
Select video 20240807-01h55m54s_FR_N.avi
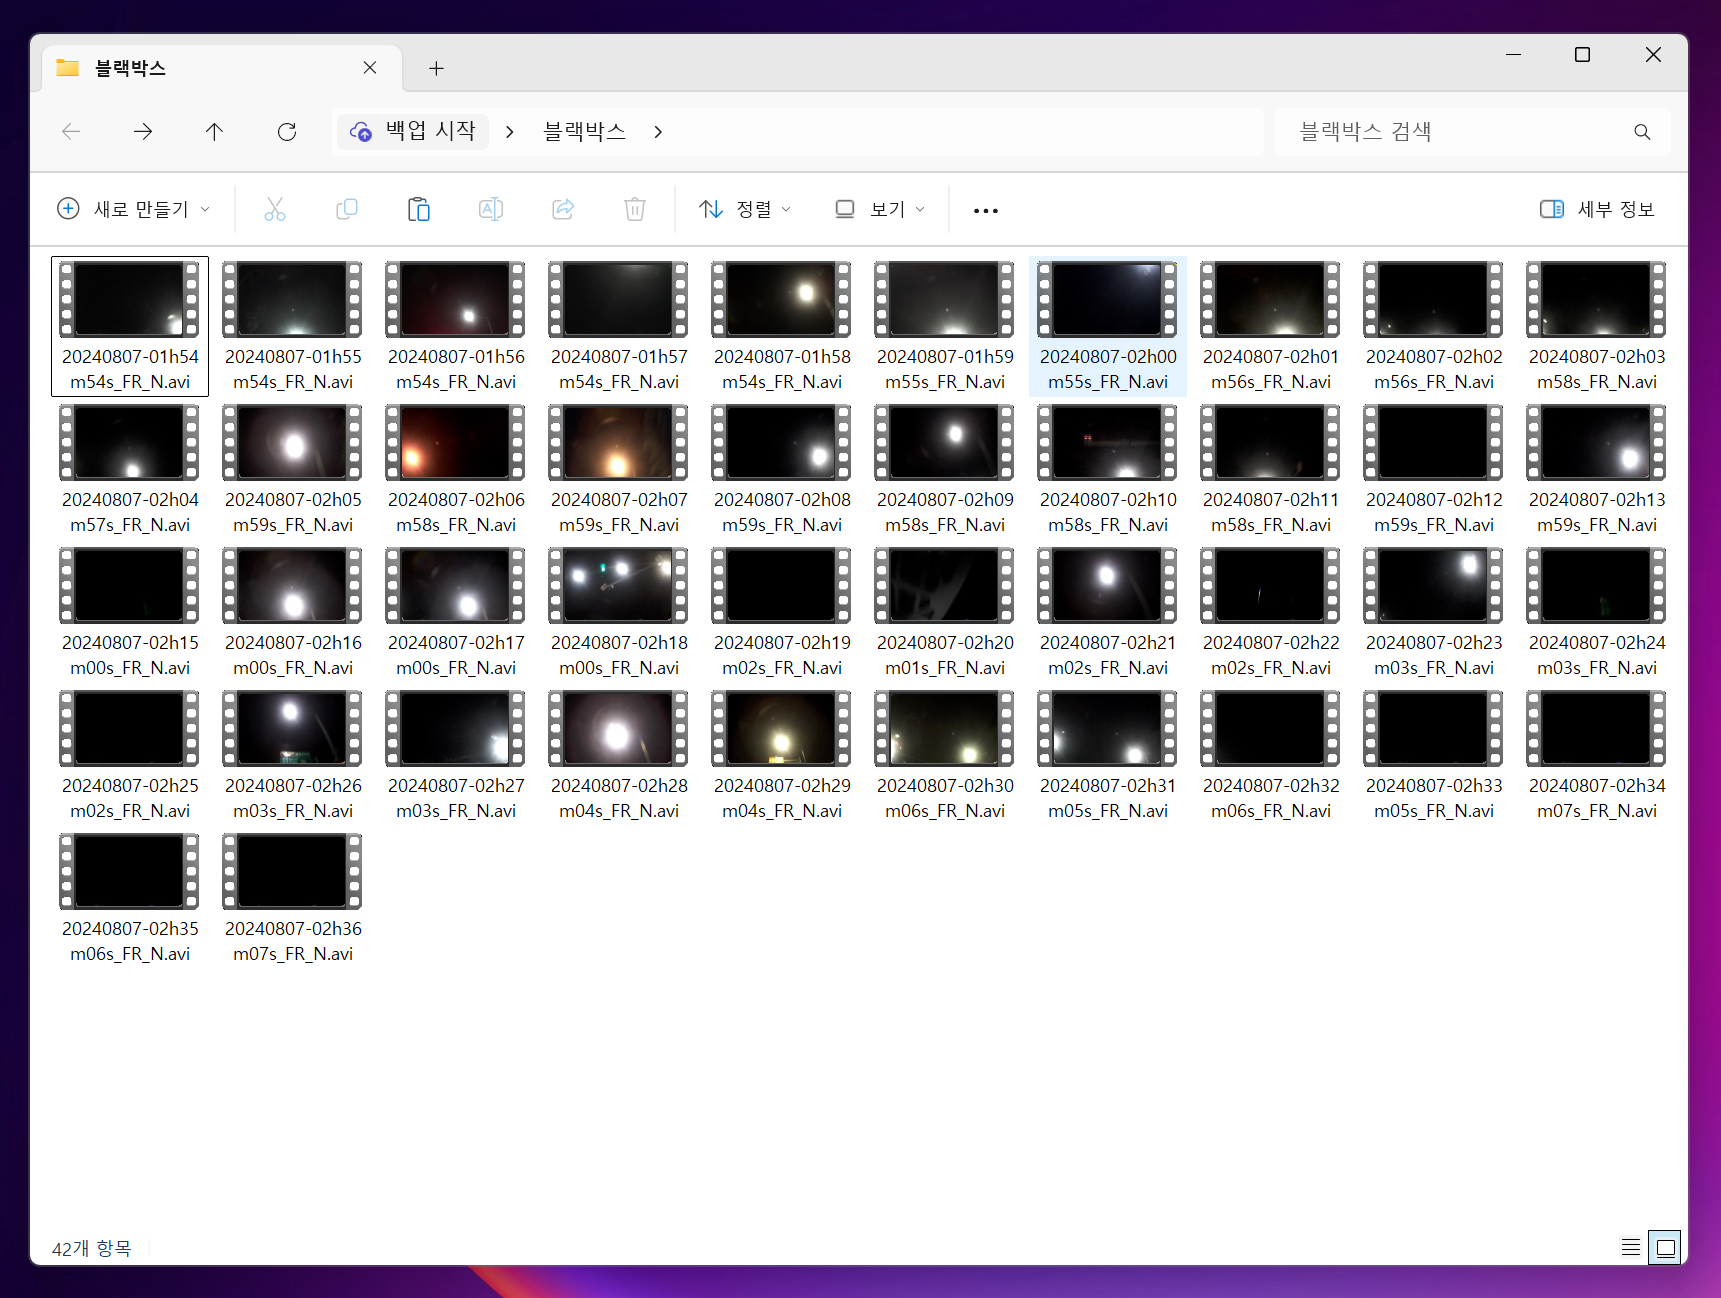(x=293, y=326)
